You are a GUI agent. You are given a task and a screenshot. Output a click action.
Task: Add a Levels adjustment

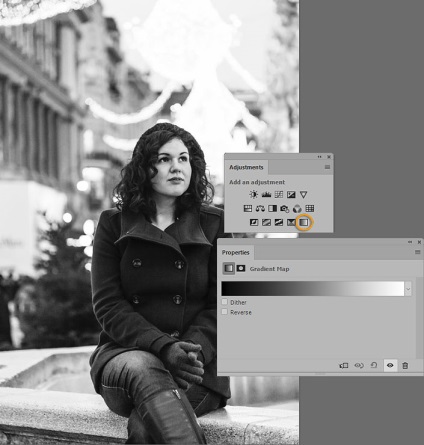coord(266,194)
